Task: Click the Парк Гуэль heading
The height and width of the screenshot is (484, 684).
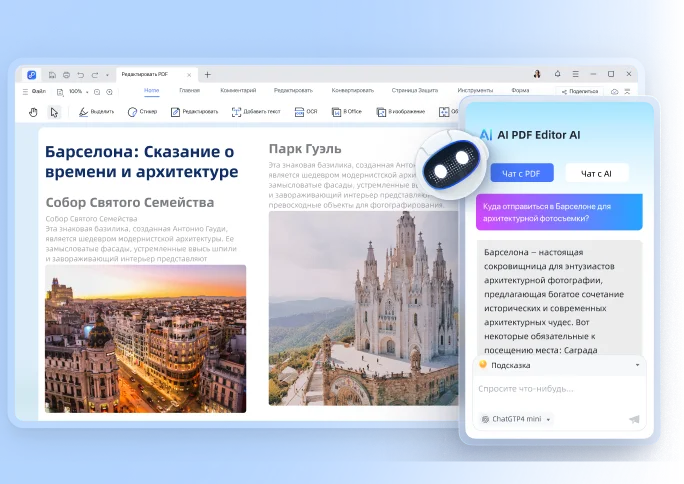Action: coord(305,149)
